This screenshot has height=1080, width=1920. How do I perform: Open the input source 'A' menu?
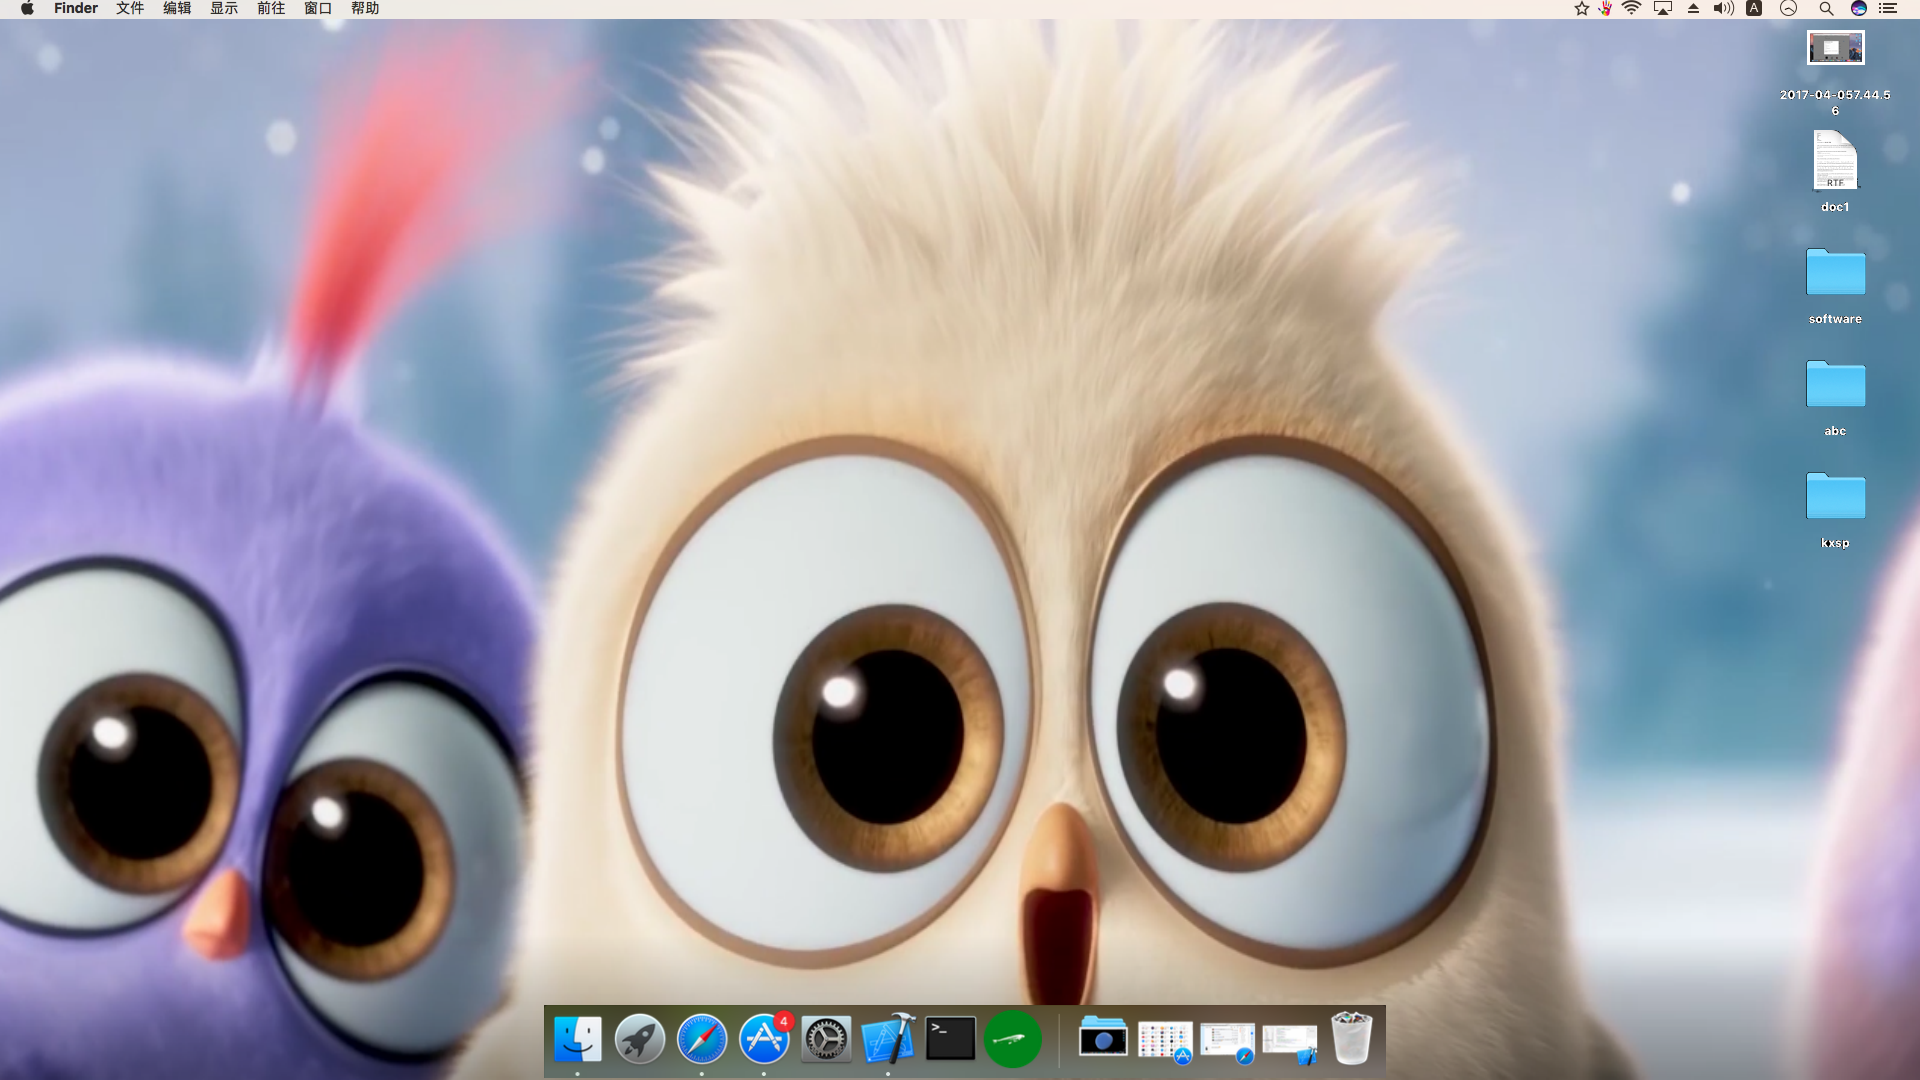point(1754,9)
